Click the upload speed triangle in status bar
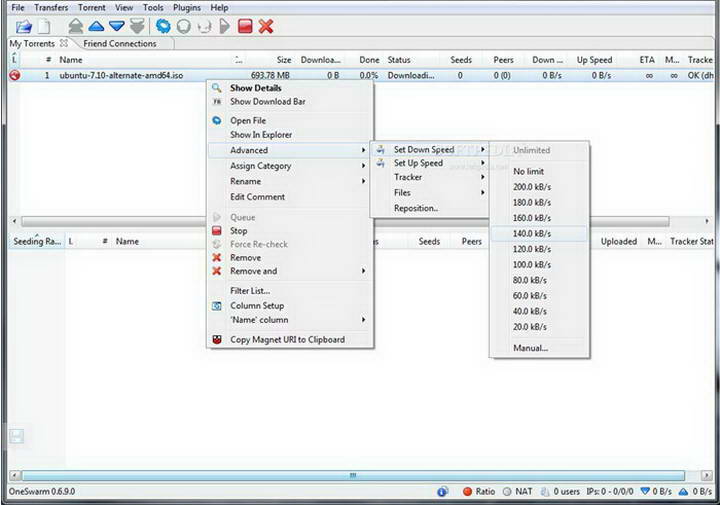The width and height of the screenshot is (720, 505). pyautogui.click(x=683, y=492)
